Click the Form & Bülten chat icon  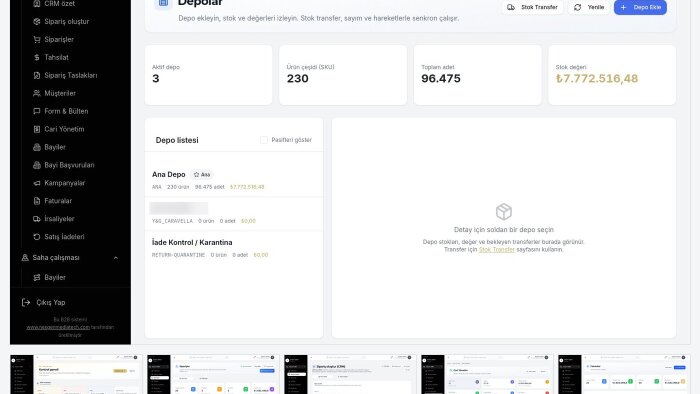pos(37,111)
